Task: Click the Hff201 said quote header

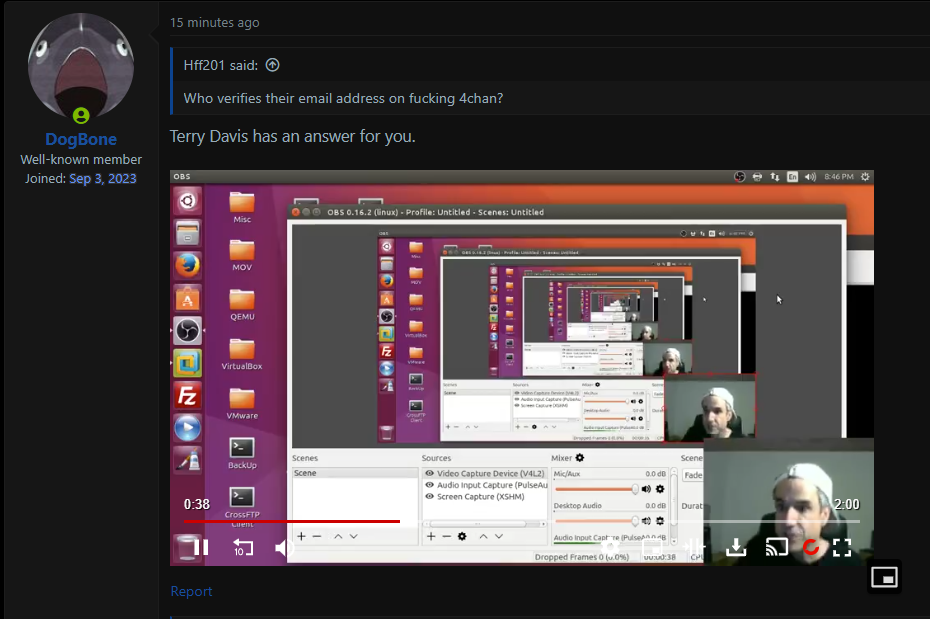Action: pyautogui.click(x=221, y=65)
